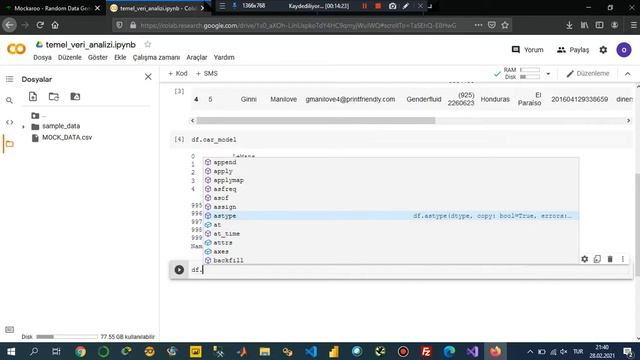Add a new code cell with Kod
Image resolution: width=640 pixels, height=360 pixels.
[178, 73]
